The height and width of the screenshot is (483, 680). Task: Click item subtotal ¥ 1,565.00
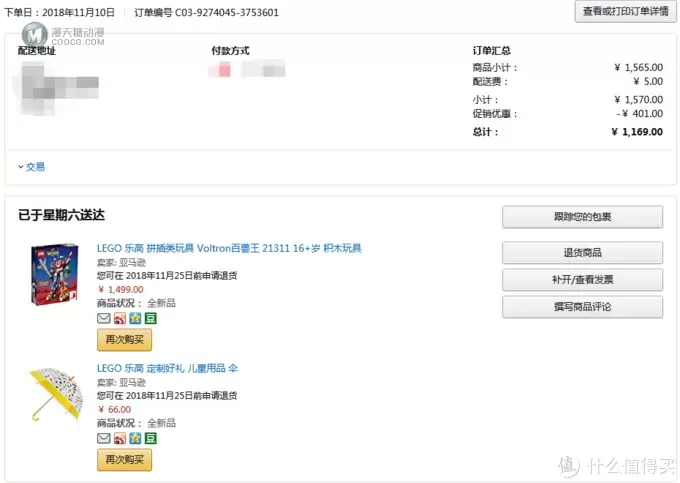[x=639, y=68]
